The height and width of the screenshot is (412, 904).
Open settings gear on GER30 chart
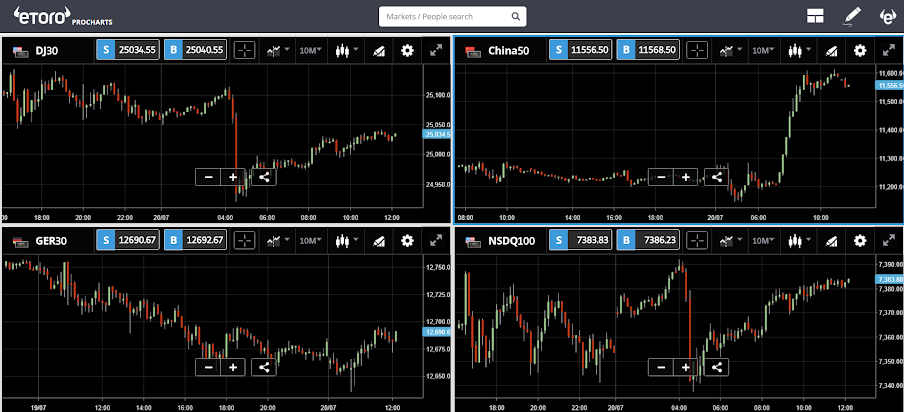(x=407, y=241)
